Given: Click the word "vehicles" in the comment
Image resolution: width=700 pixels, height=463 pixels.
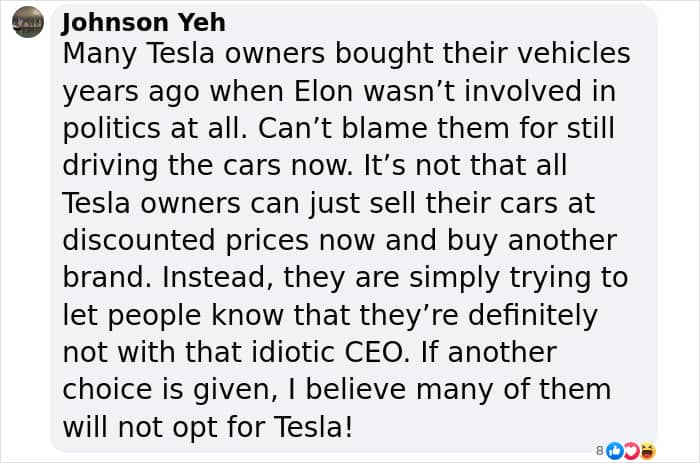Looking at the screenshot, I should point(559,54).
